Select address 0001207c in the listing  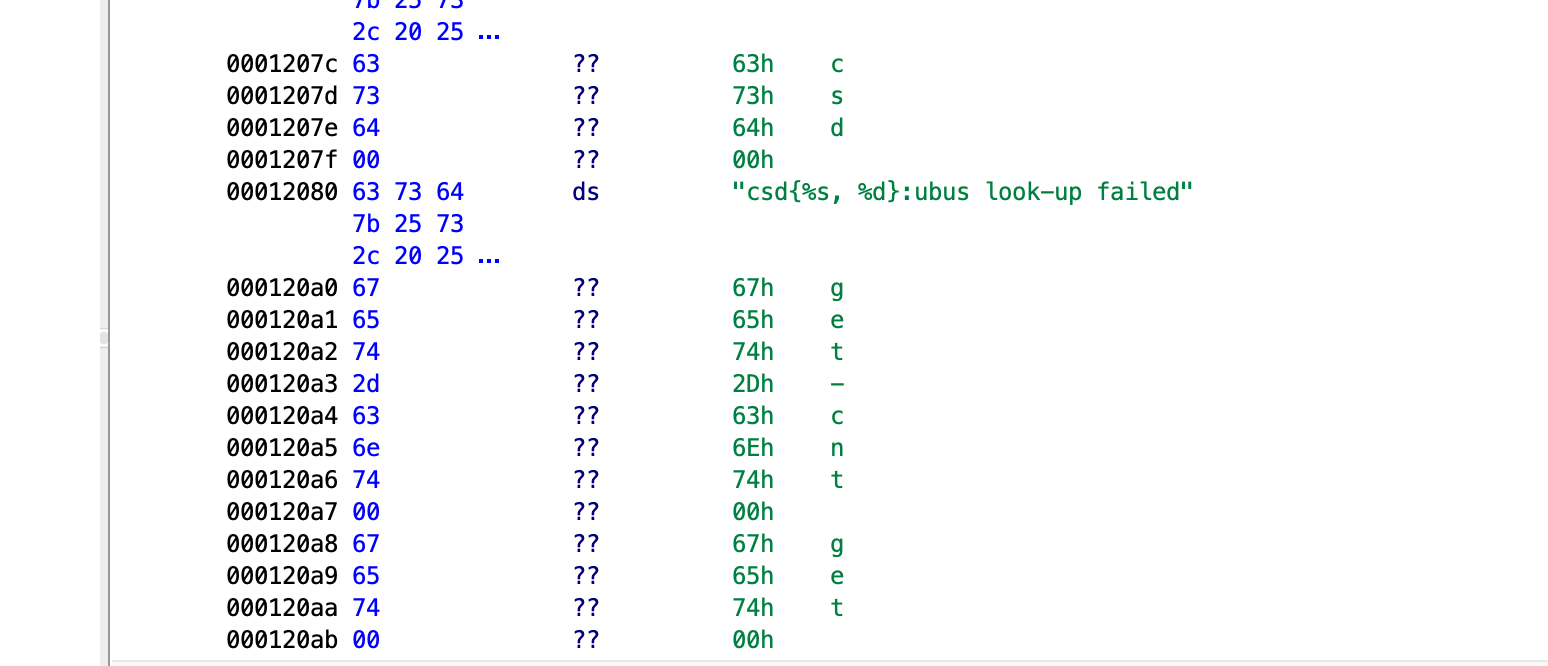[x=282, y=64]
